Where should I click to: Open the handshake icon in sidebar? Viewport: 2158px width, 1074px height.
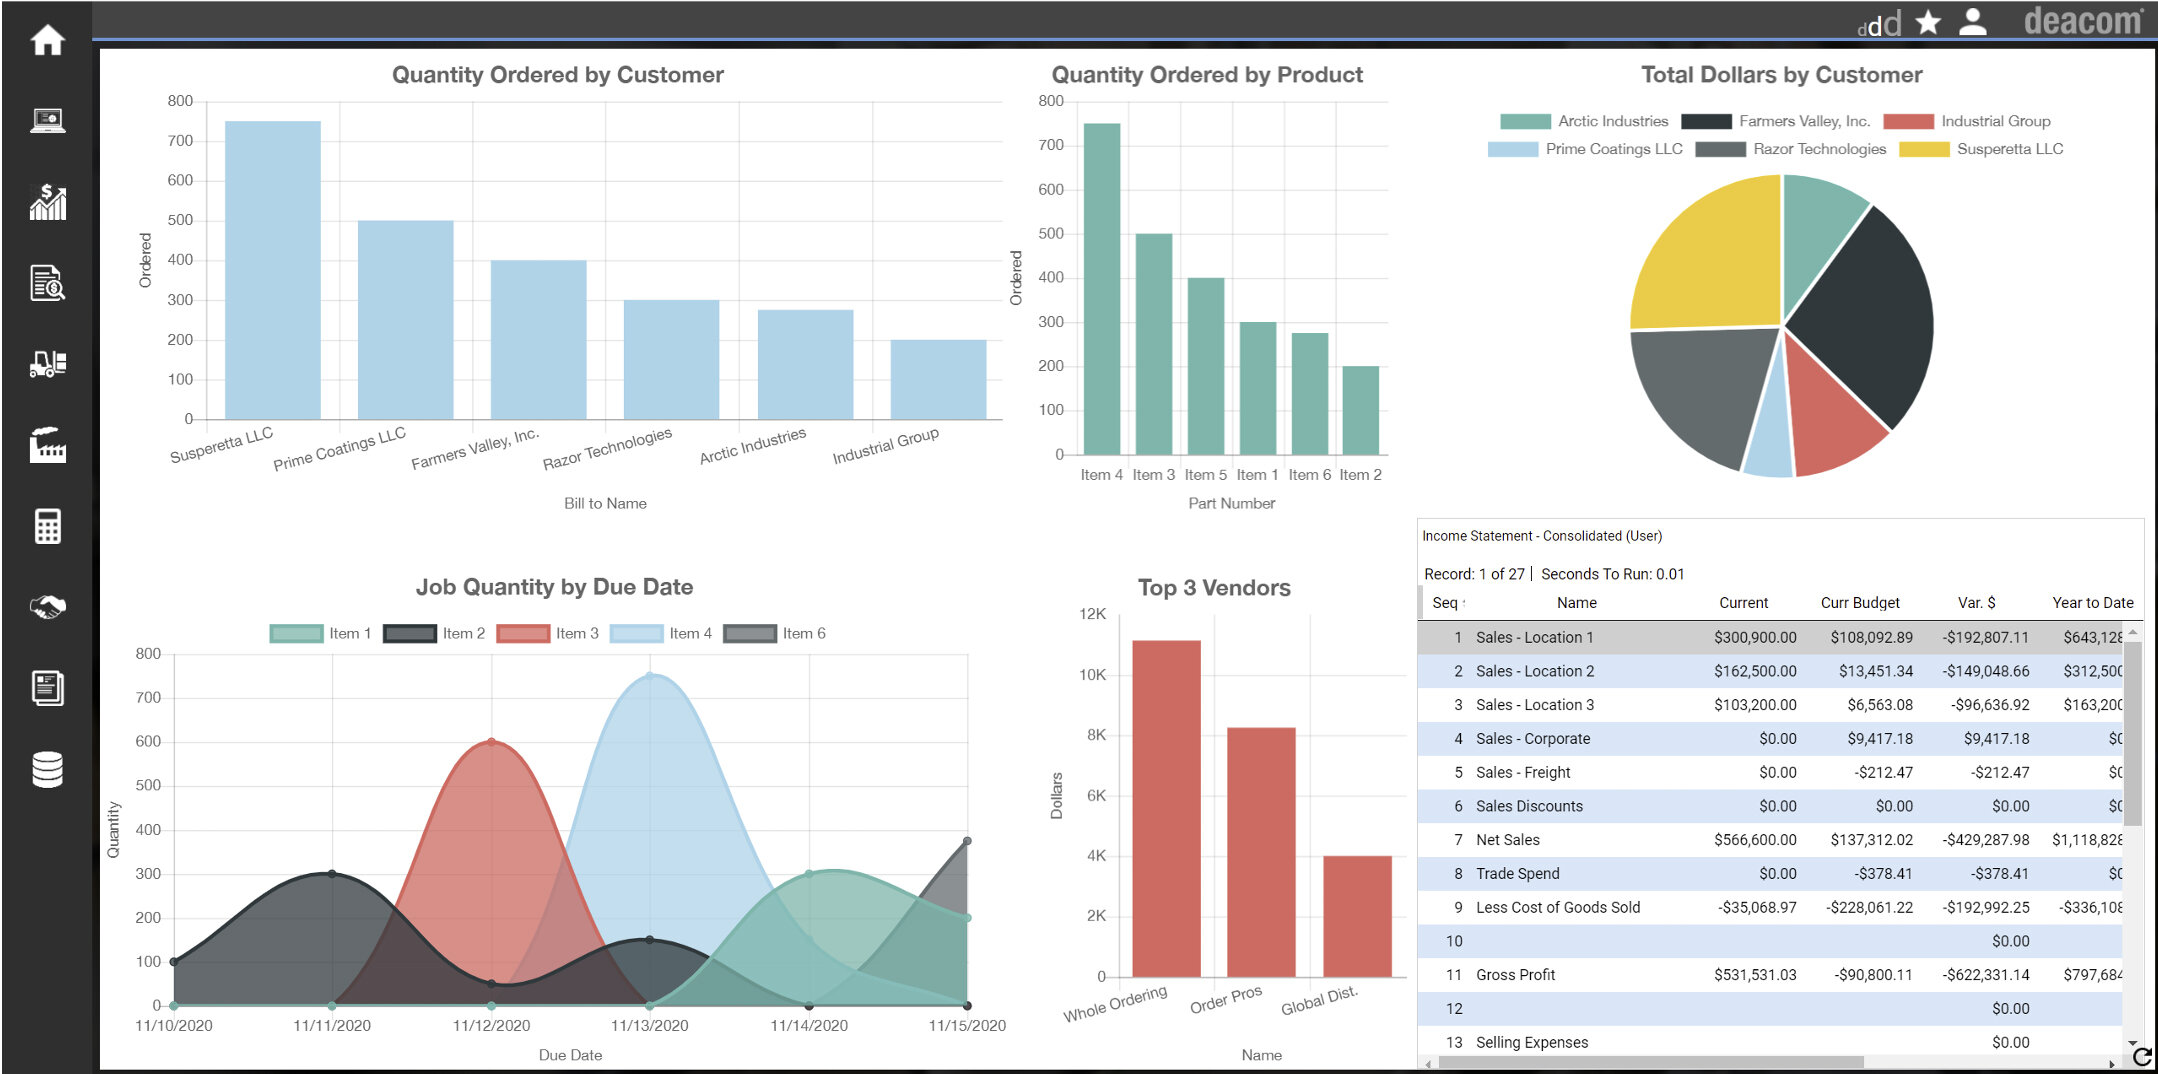tap(47, 606)
